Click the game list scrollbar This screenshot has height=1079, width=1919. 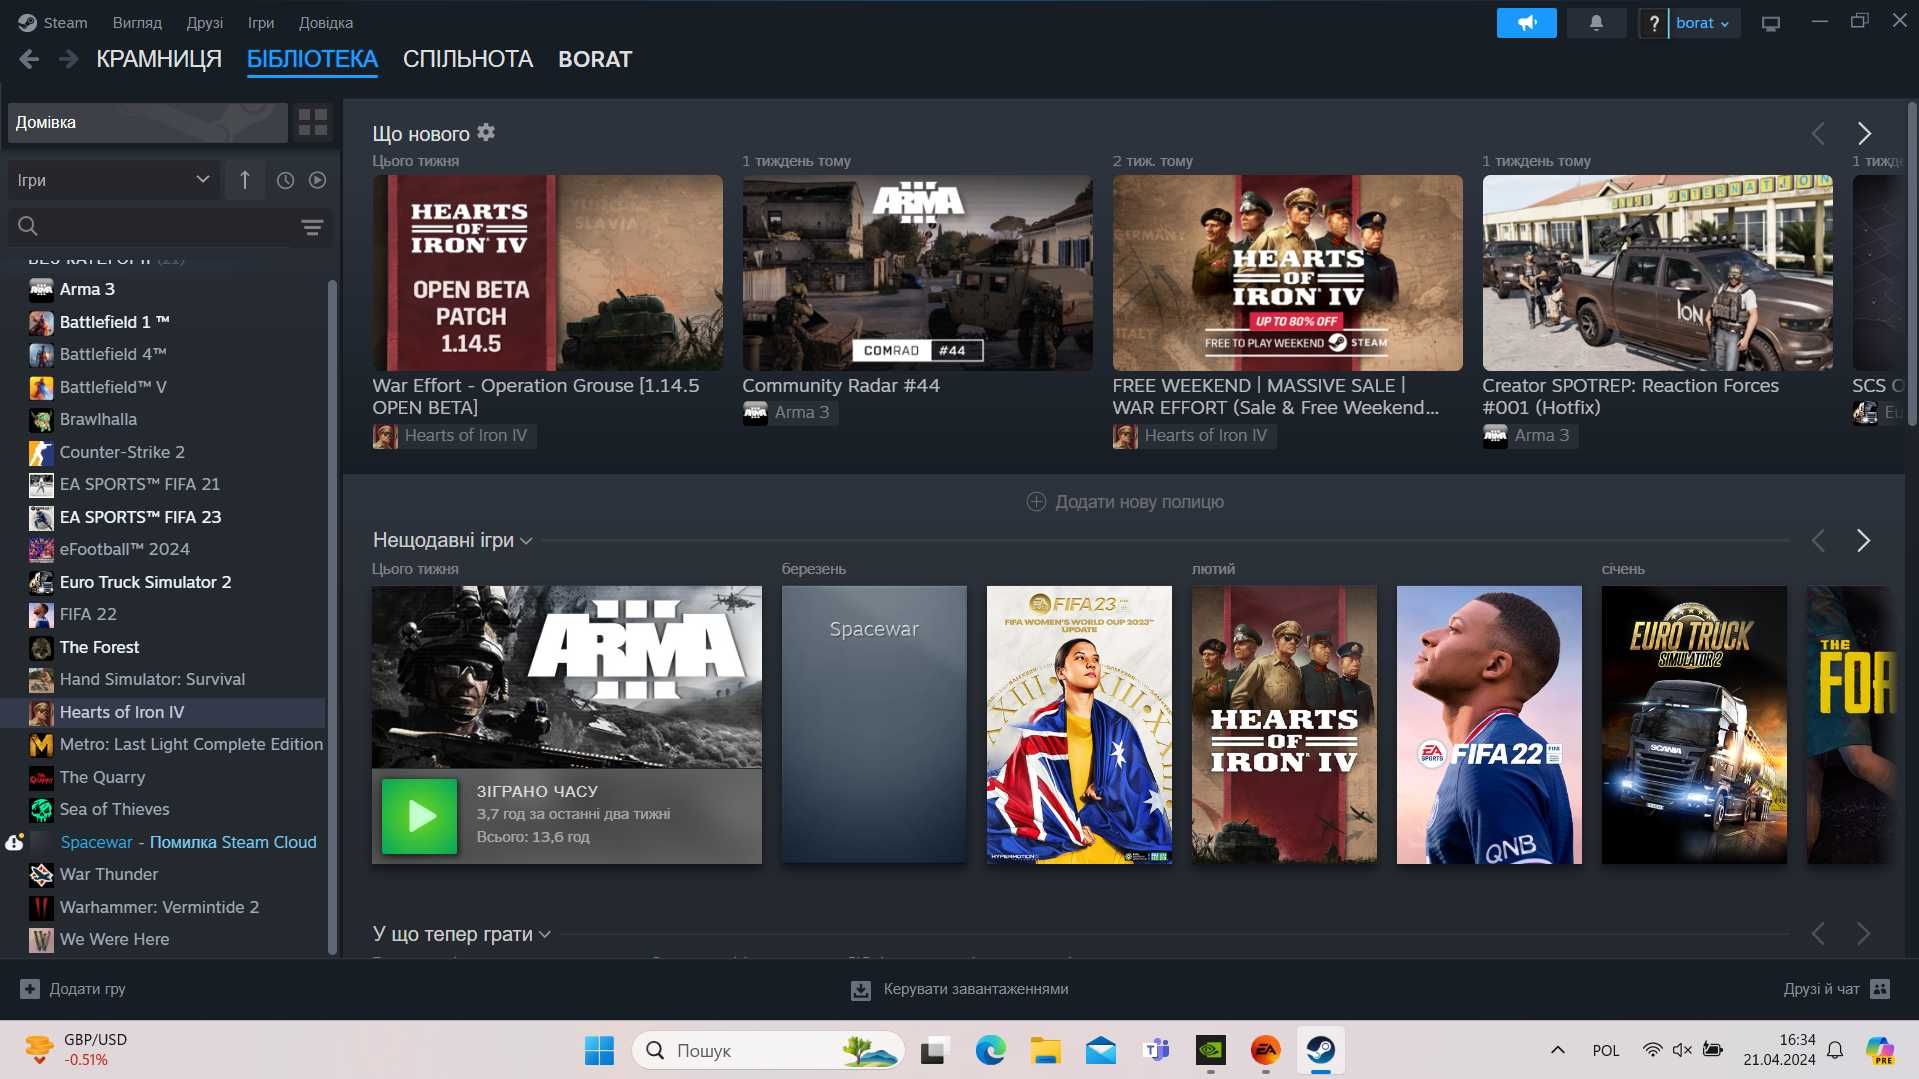332,615
